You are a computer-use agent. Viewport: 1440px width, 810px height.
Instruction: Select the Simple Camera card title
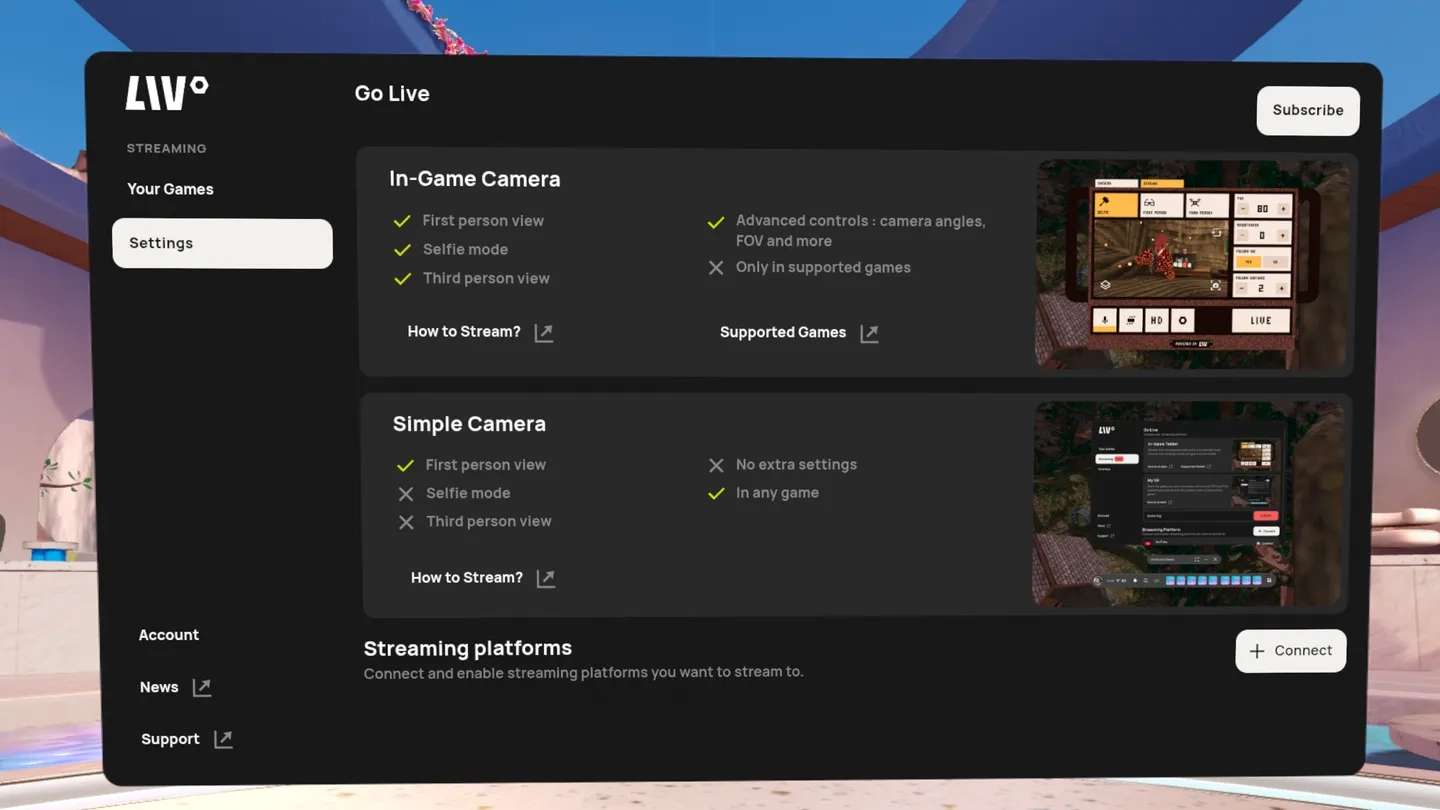tap(469, 424)
